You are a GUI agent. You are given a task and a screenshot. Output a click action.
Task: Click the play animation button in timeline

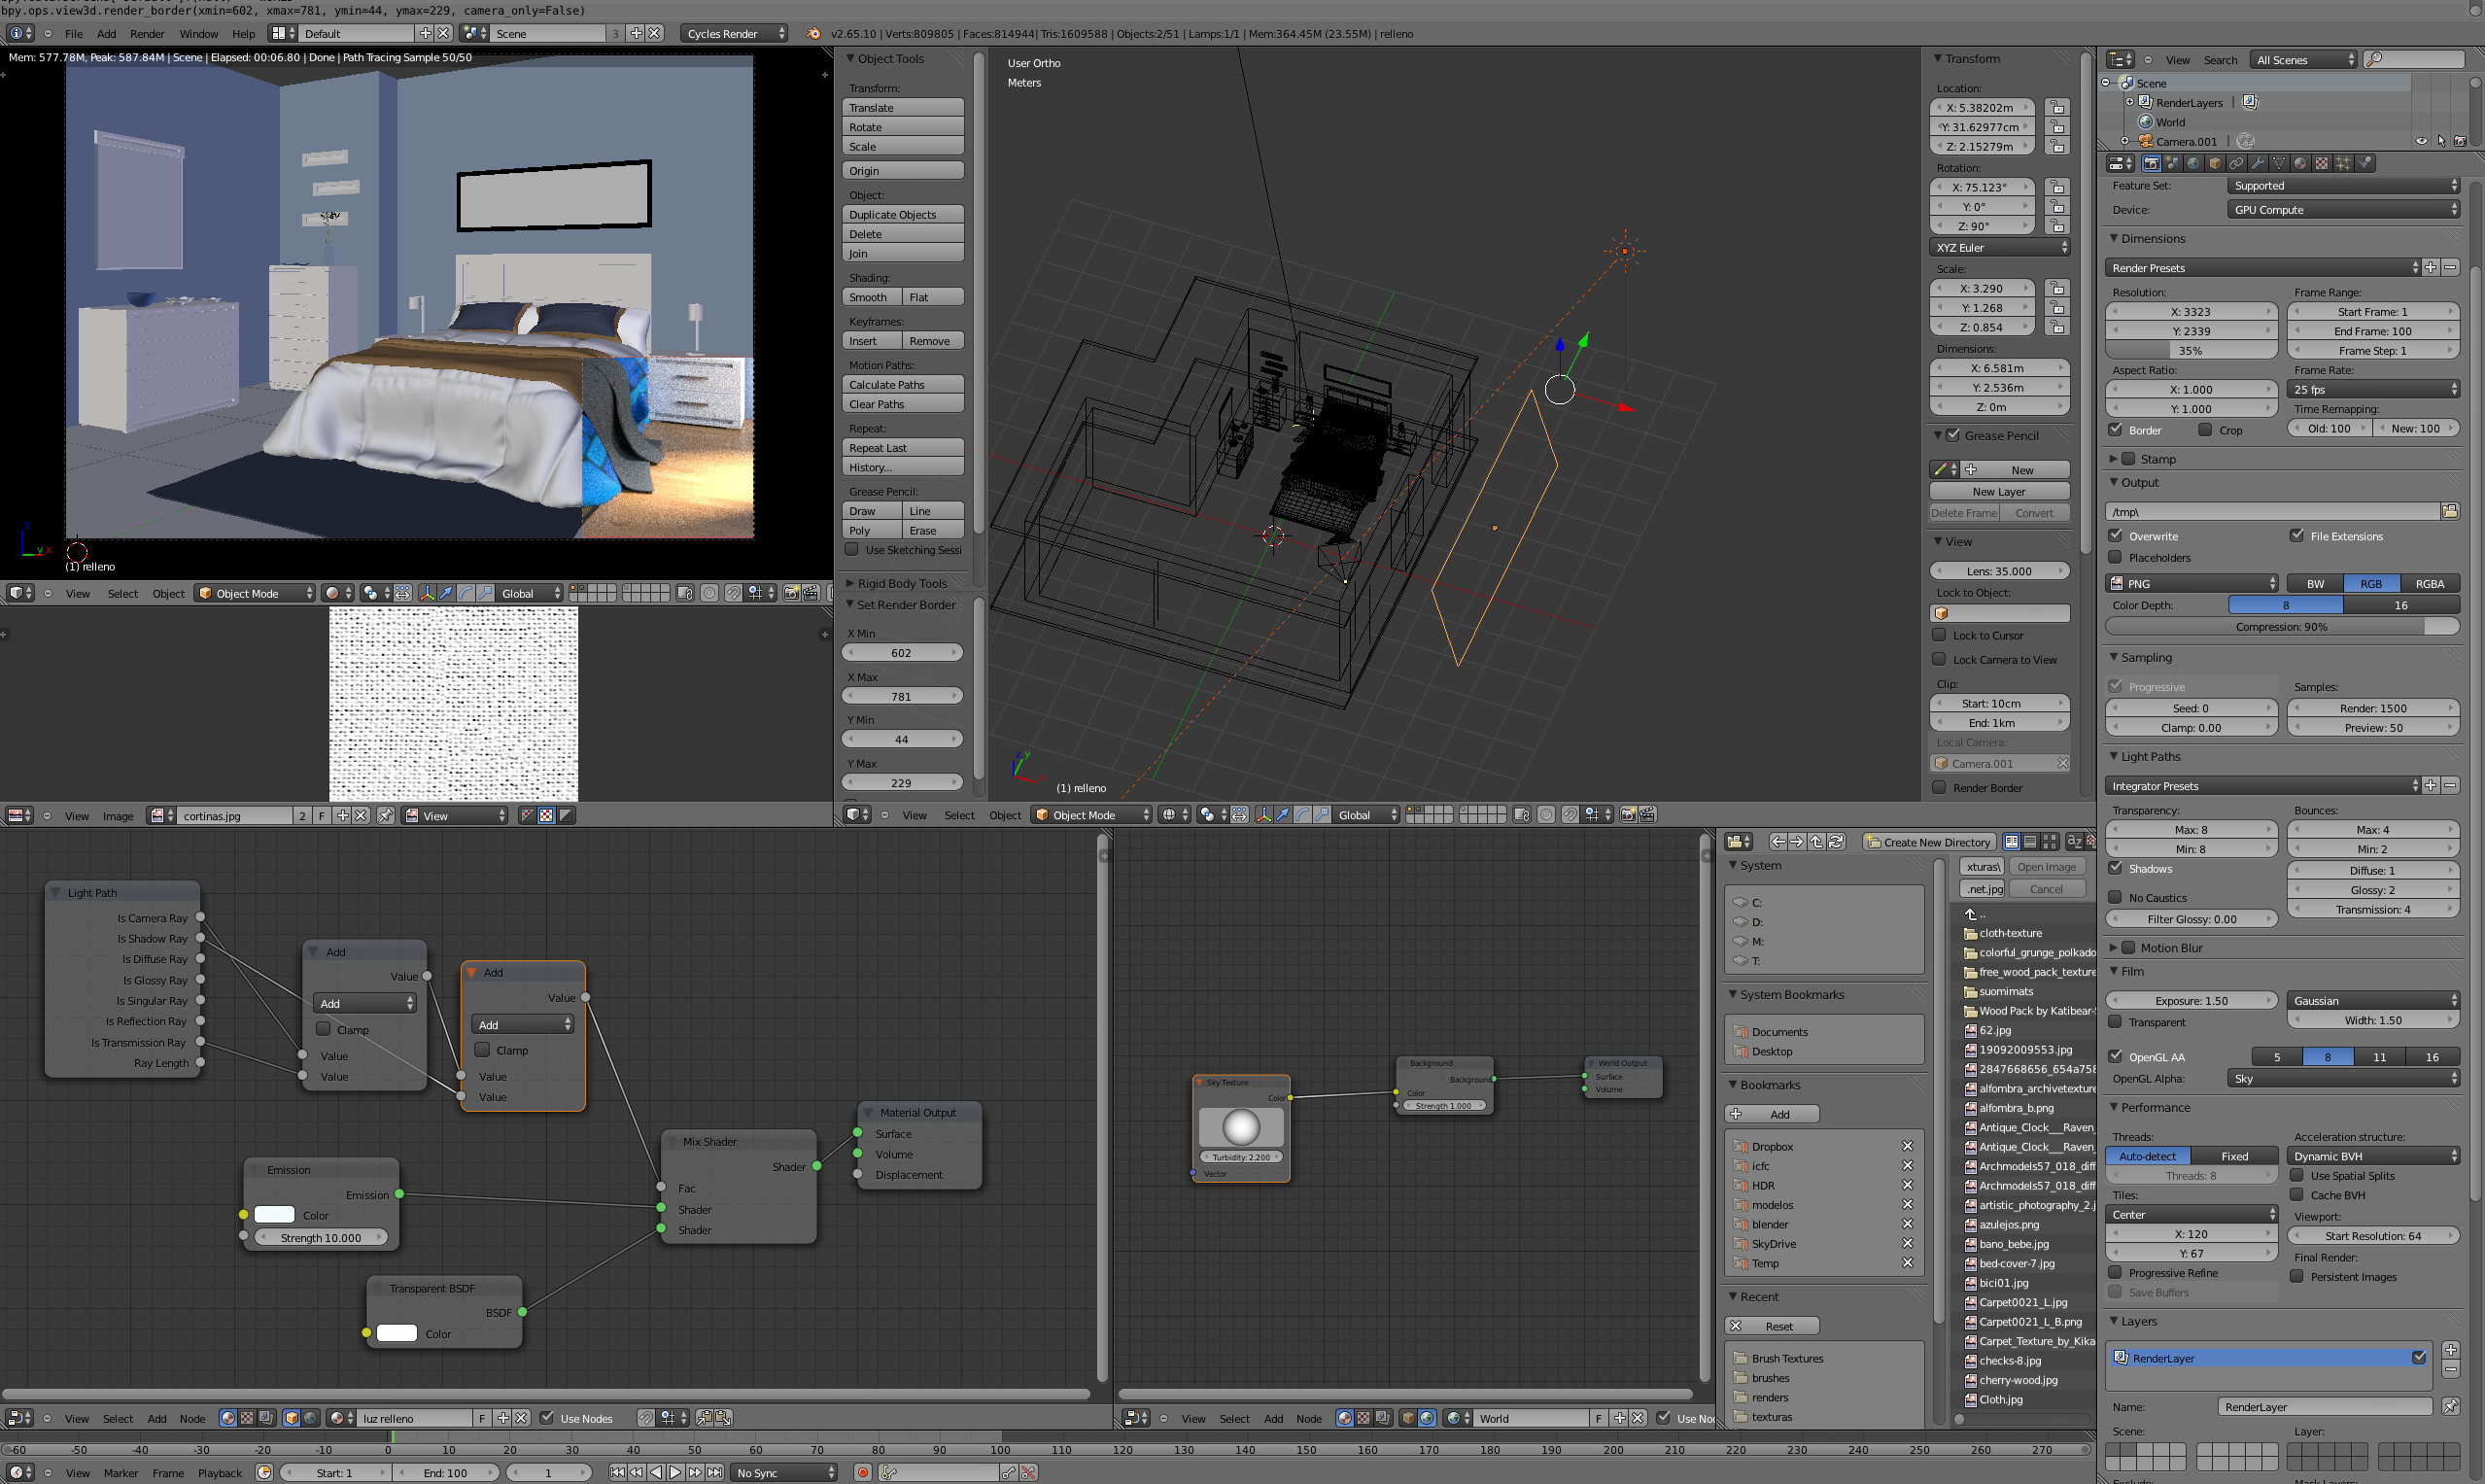pos(675,1472)
